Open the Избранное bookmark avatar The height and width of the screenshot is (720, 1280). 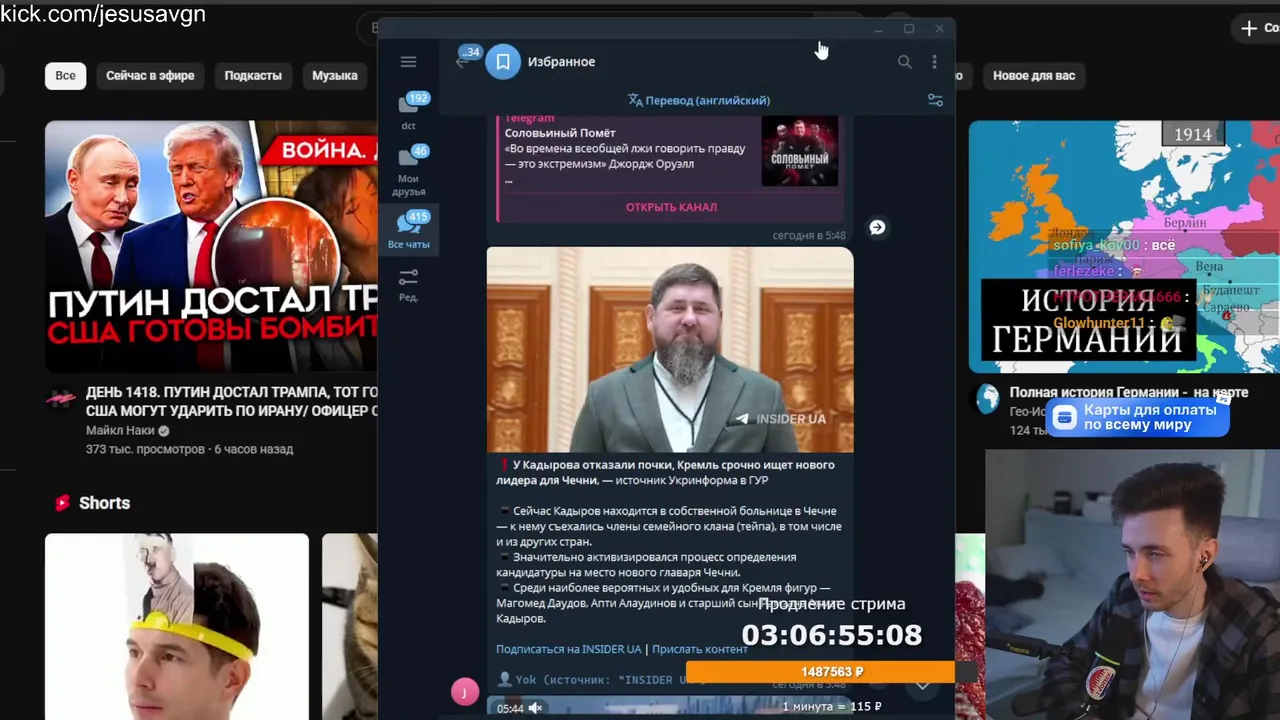coord(503,62)
